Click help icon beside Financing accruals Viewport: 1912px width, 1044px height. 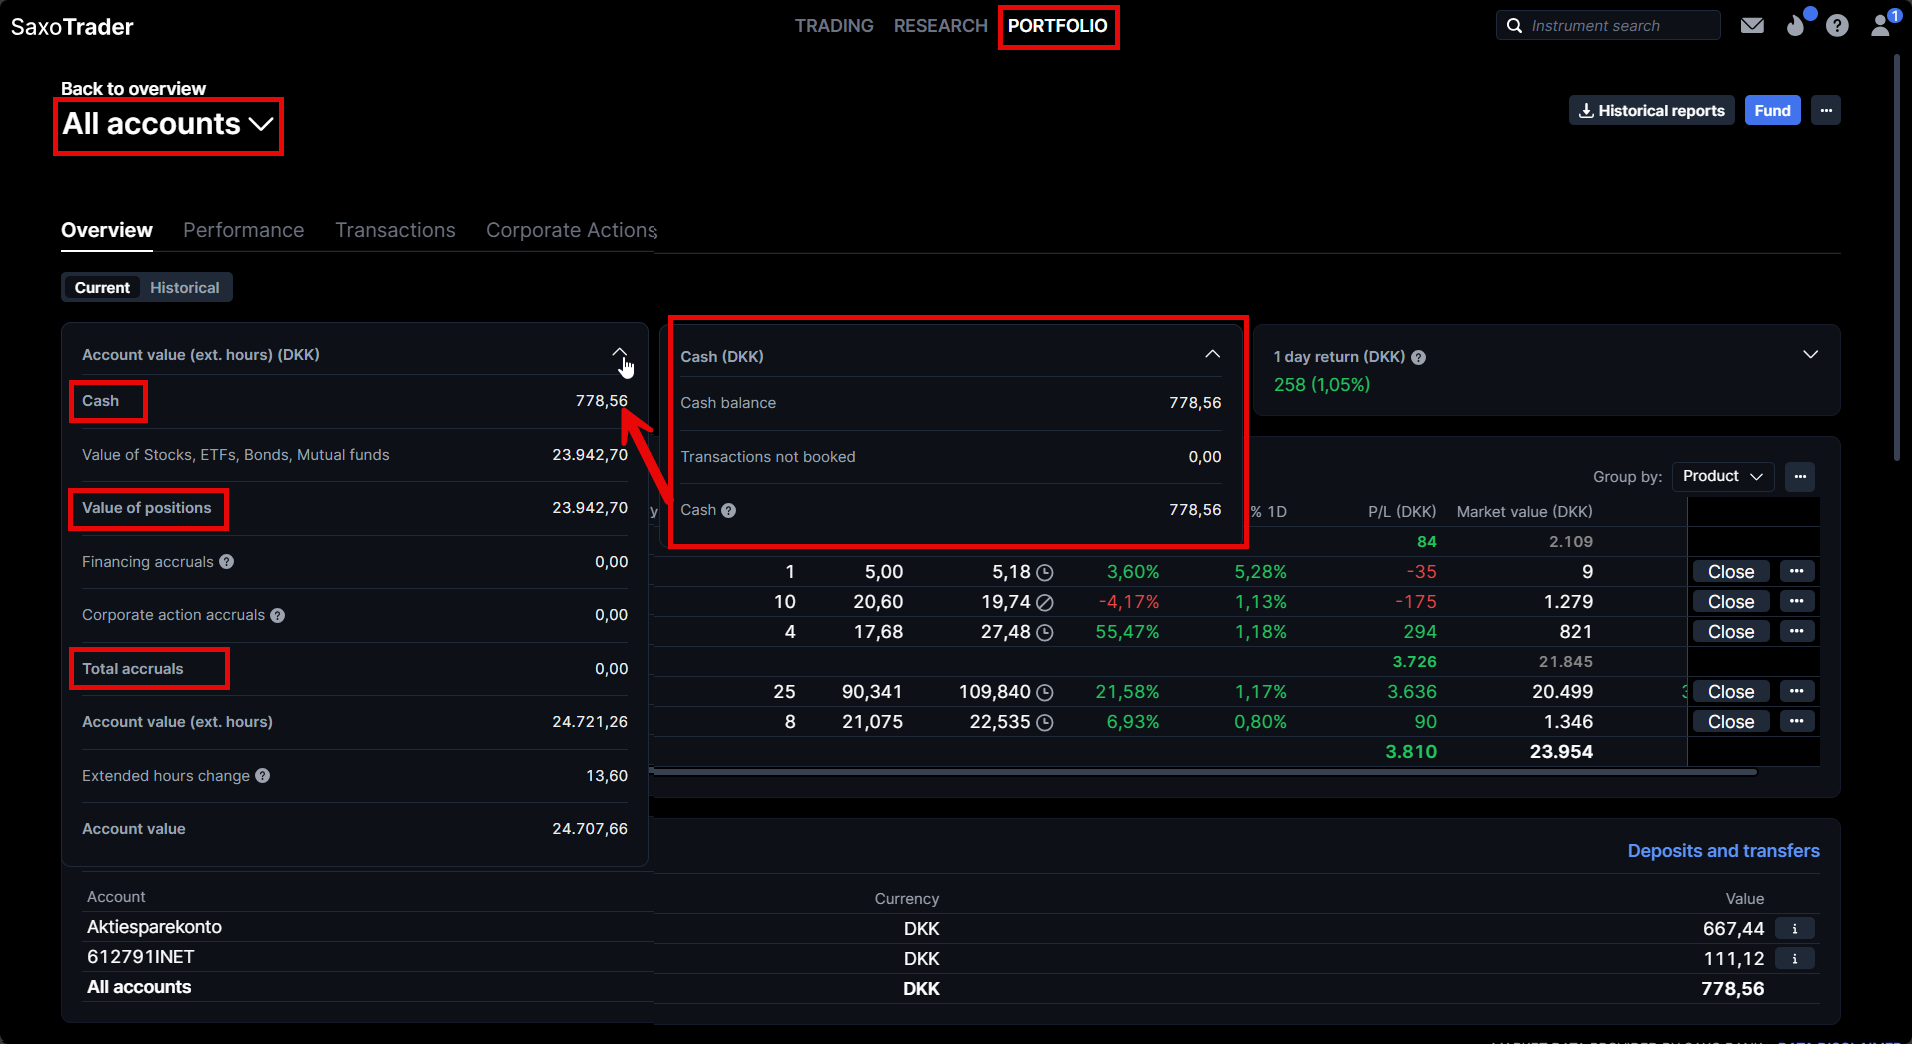tap(227, 562)
